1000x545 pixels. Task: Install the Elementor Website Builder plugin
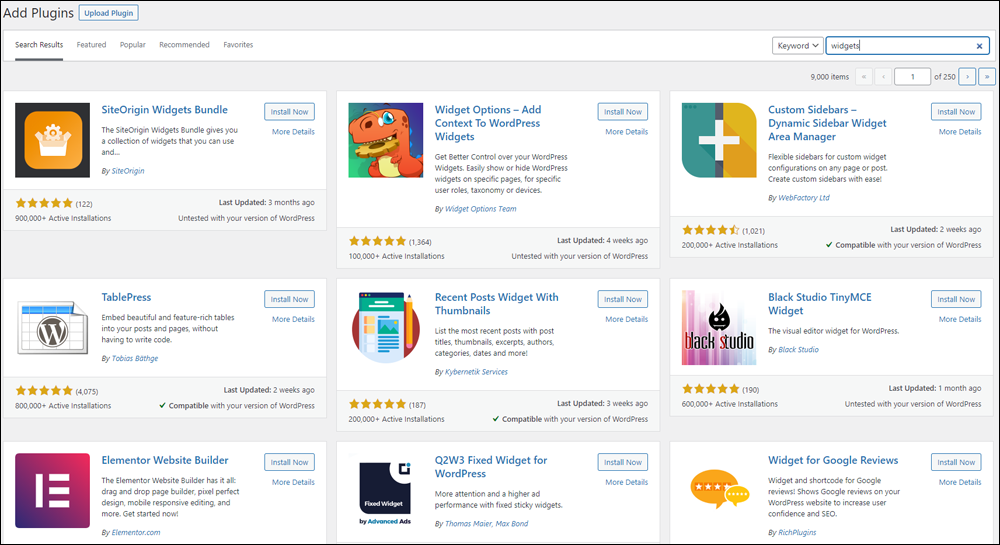coord(289,462)
